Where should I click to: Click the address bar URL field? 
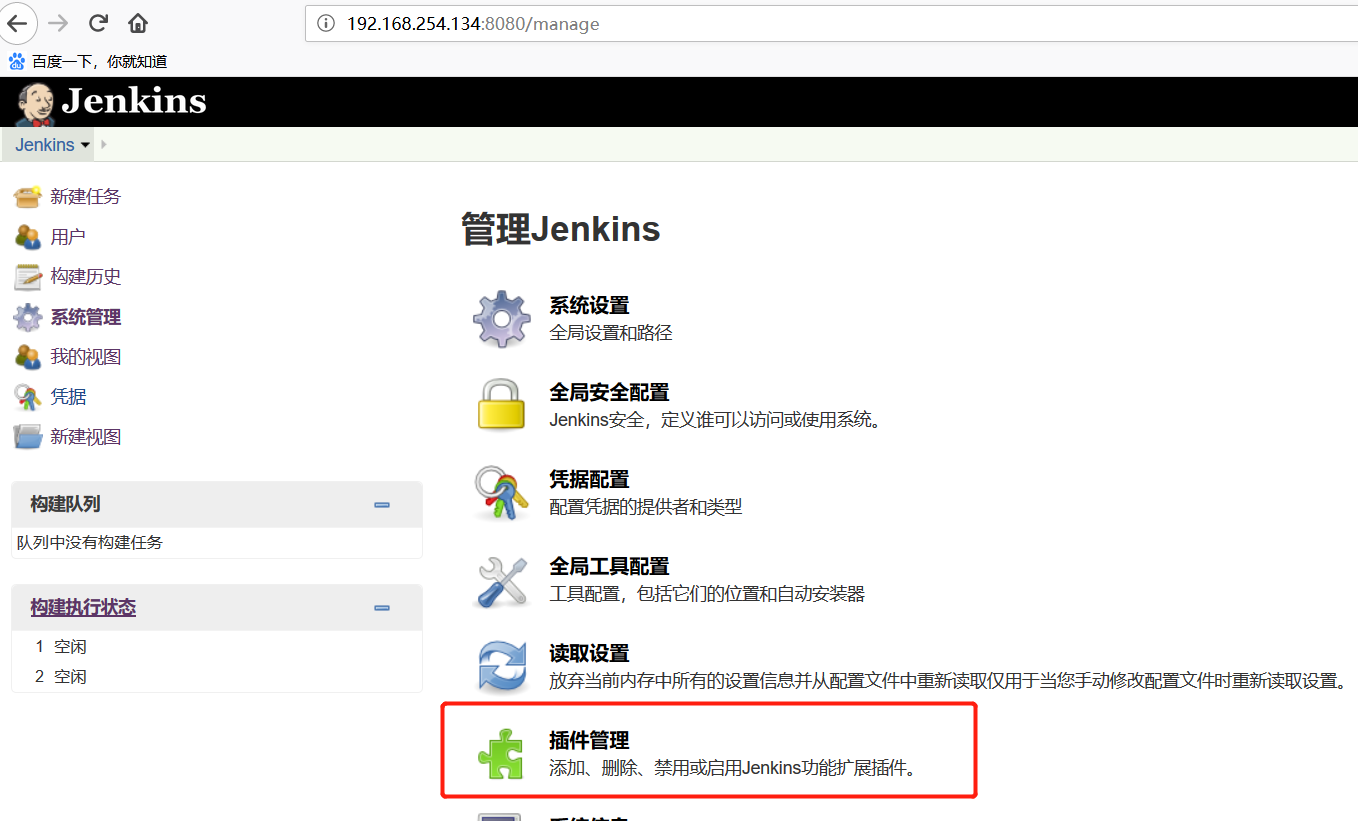(x=830, y=24)
